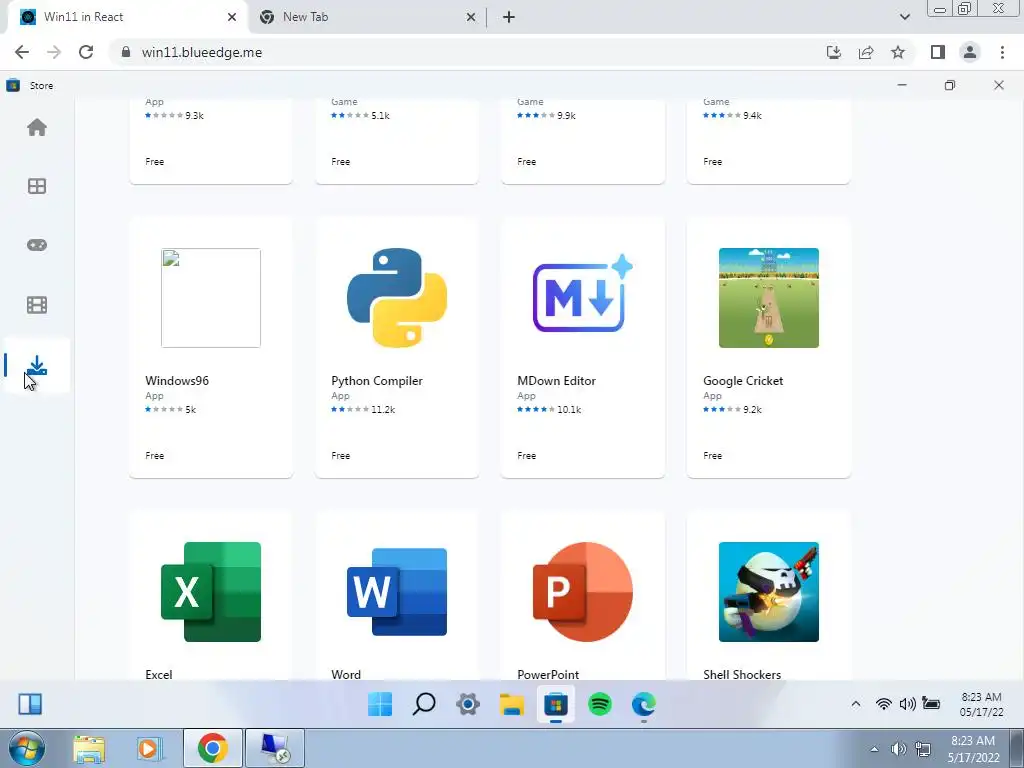Select the Word app icon
Image resolution: width=1024 pixels, height=768 pixels.
[396, 592]
